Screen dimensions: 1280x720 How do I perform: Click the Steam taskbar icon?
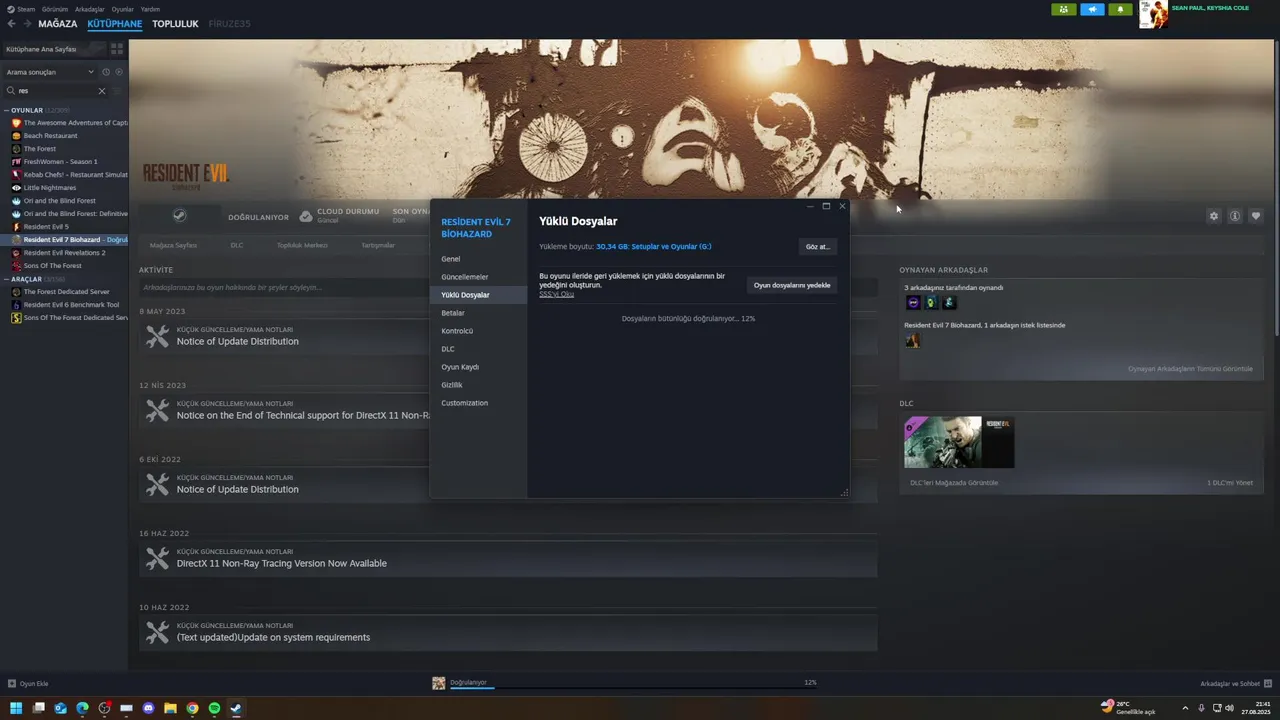[236, 708]
